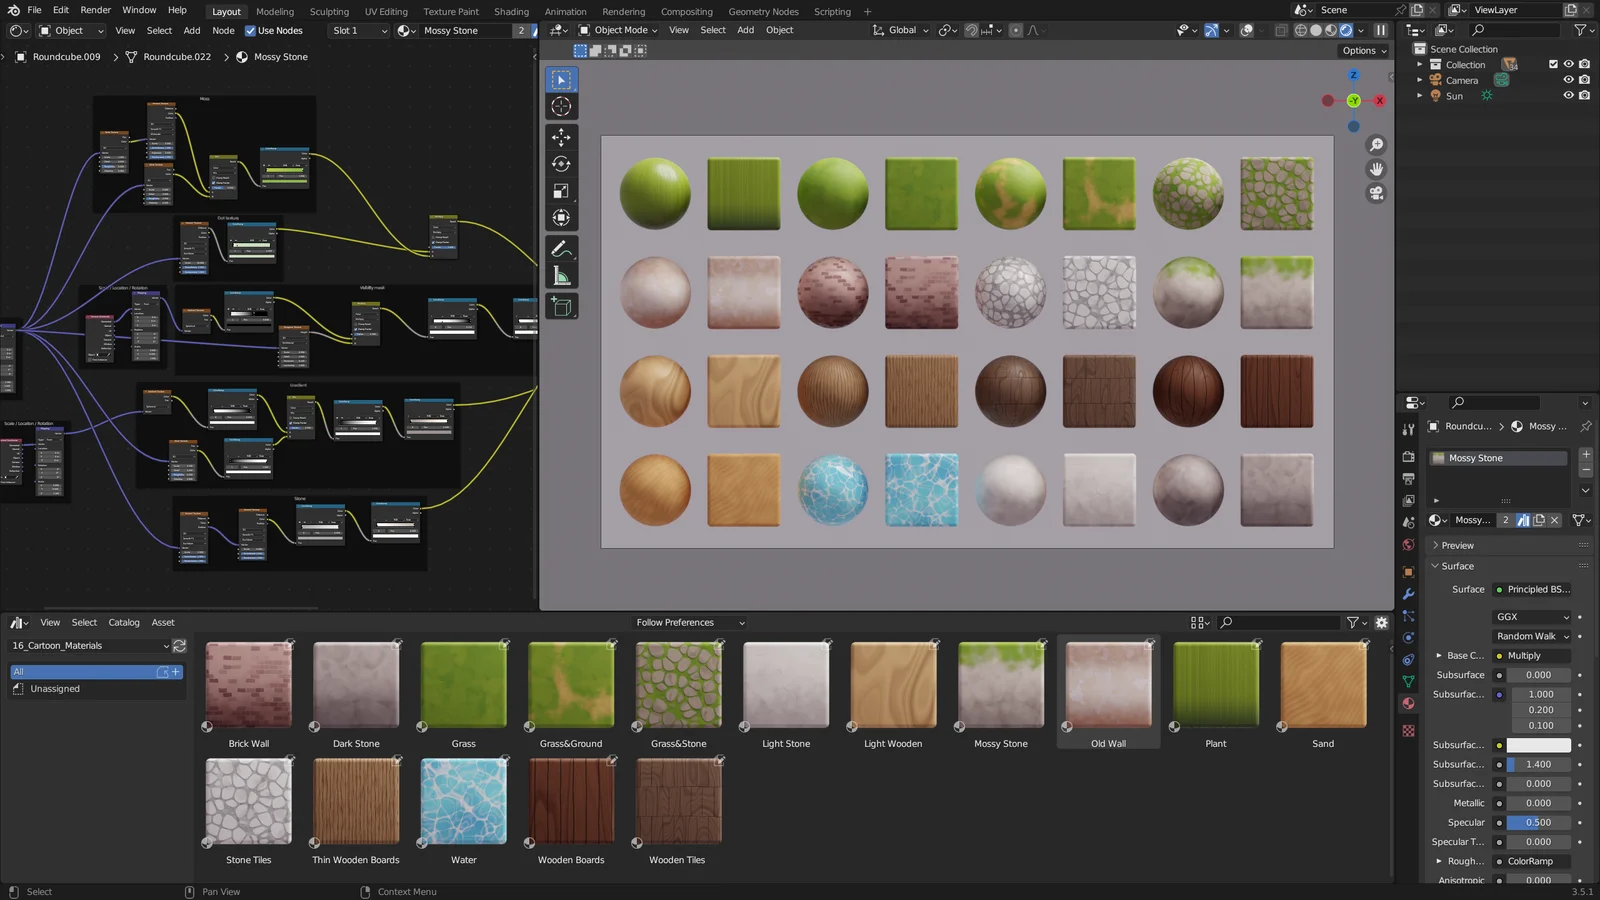Select the Move tool in the viewport toolbar
Viewport: 1600px width, 900px height.
pyautogui.click(x=561, y=135)
